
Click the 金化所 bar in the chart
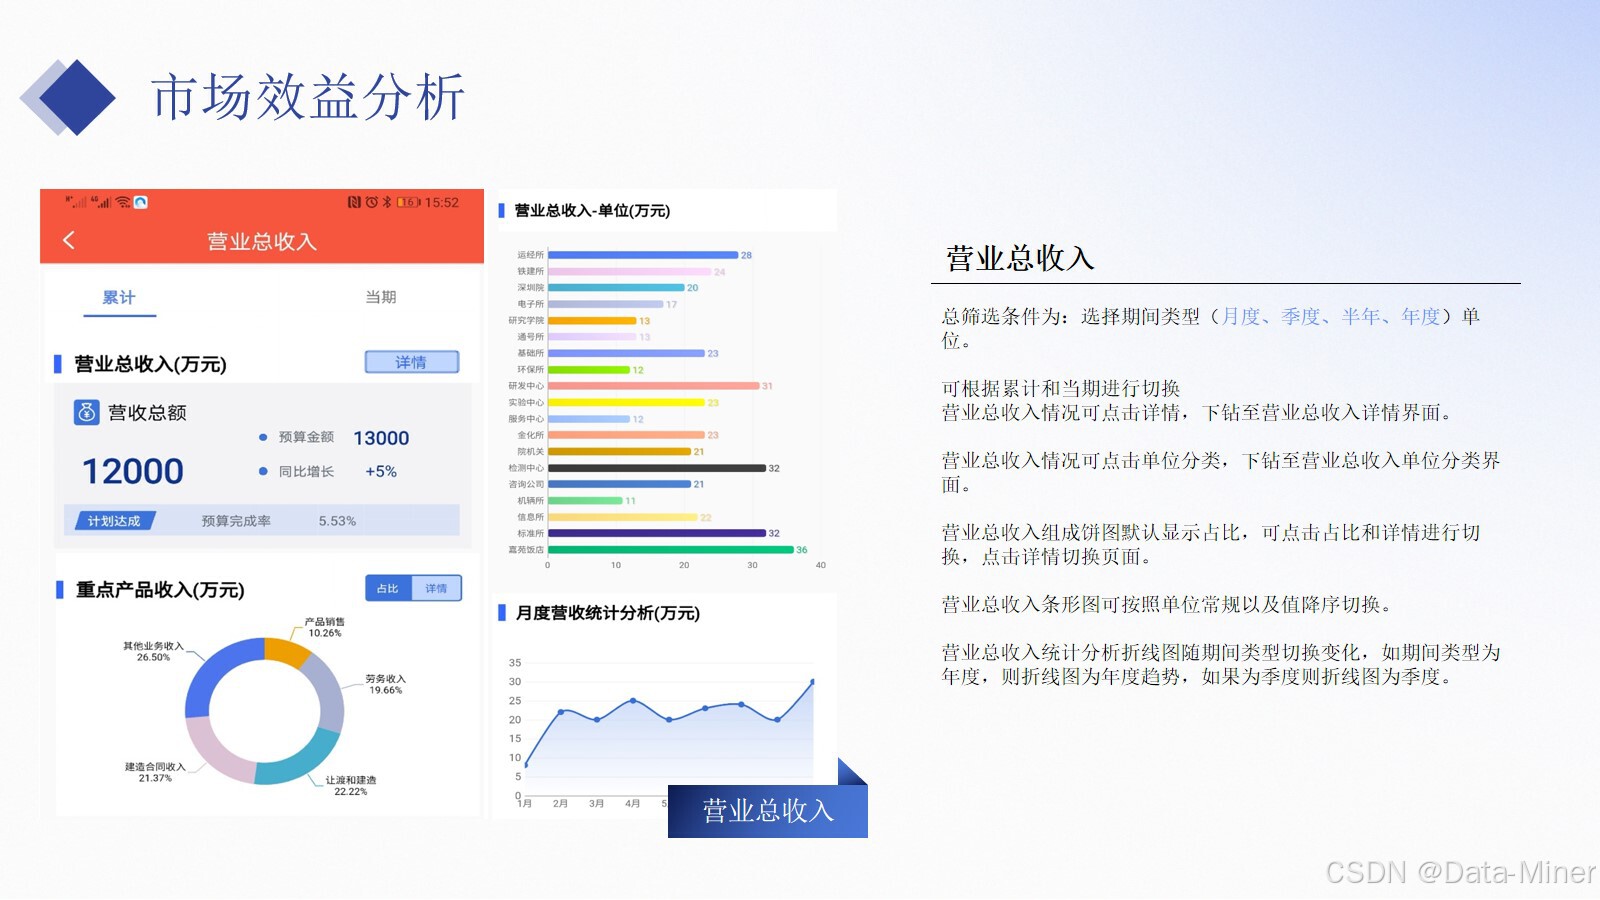coord(626,434)
